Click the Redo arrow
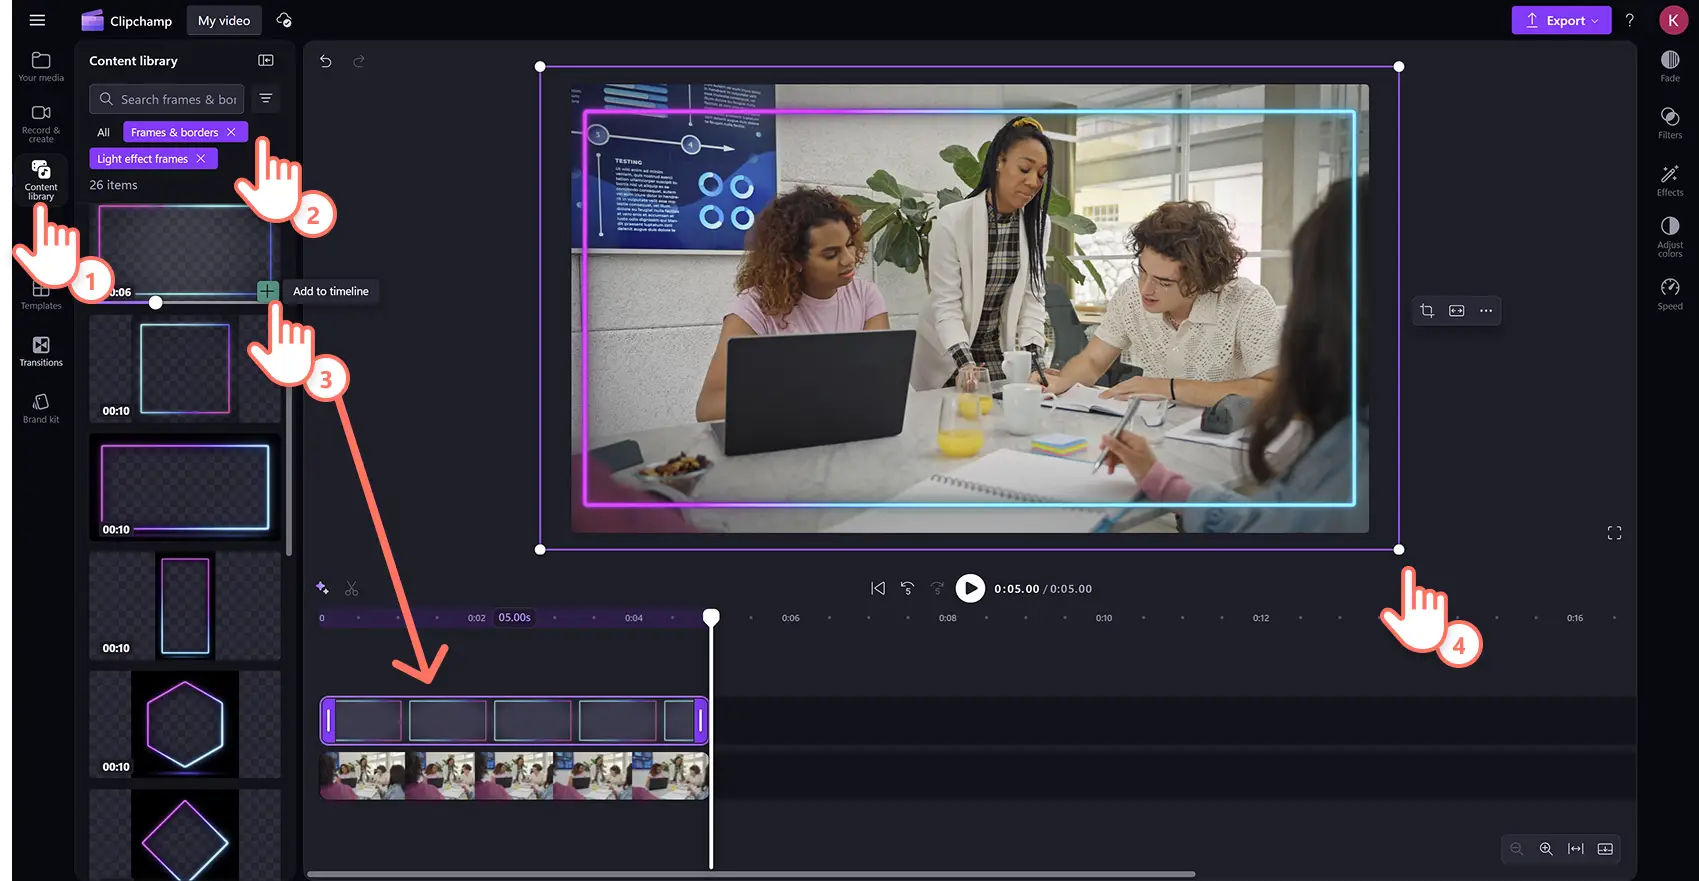The width and height of the screenshot is (1699, 881). point(359,61)
